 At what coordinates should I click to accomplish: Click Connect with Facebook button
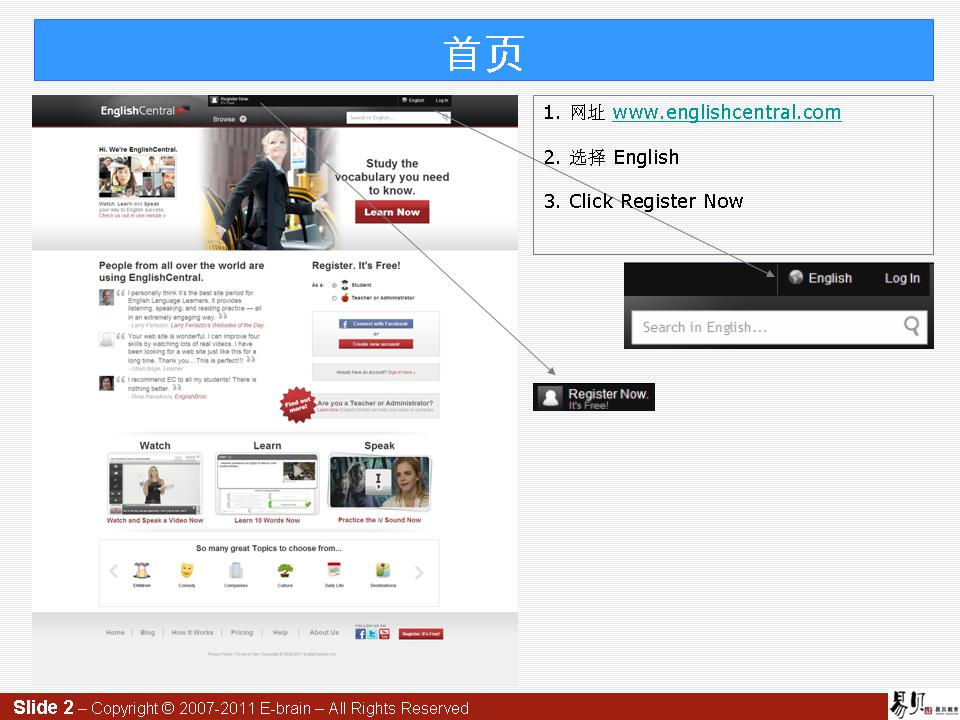pos(376,324)
